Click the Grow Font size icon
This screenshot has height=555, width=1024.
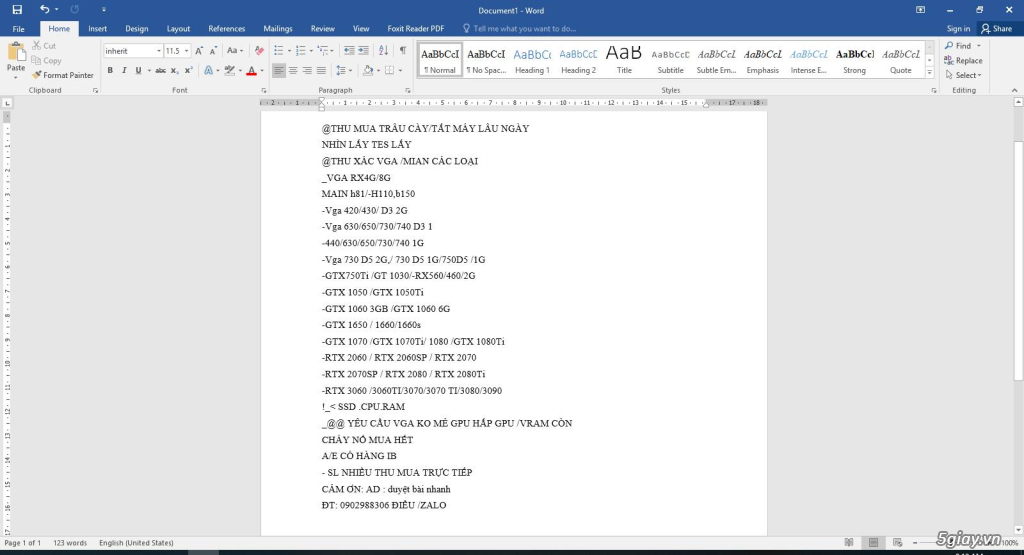tap(201, 50)
